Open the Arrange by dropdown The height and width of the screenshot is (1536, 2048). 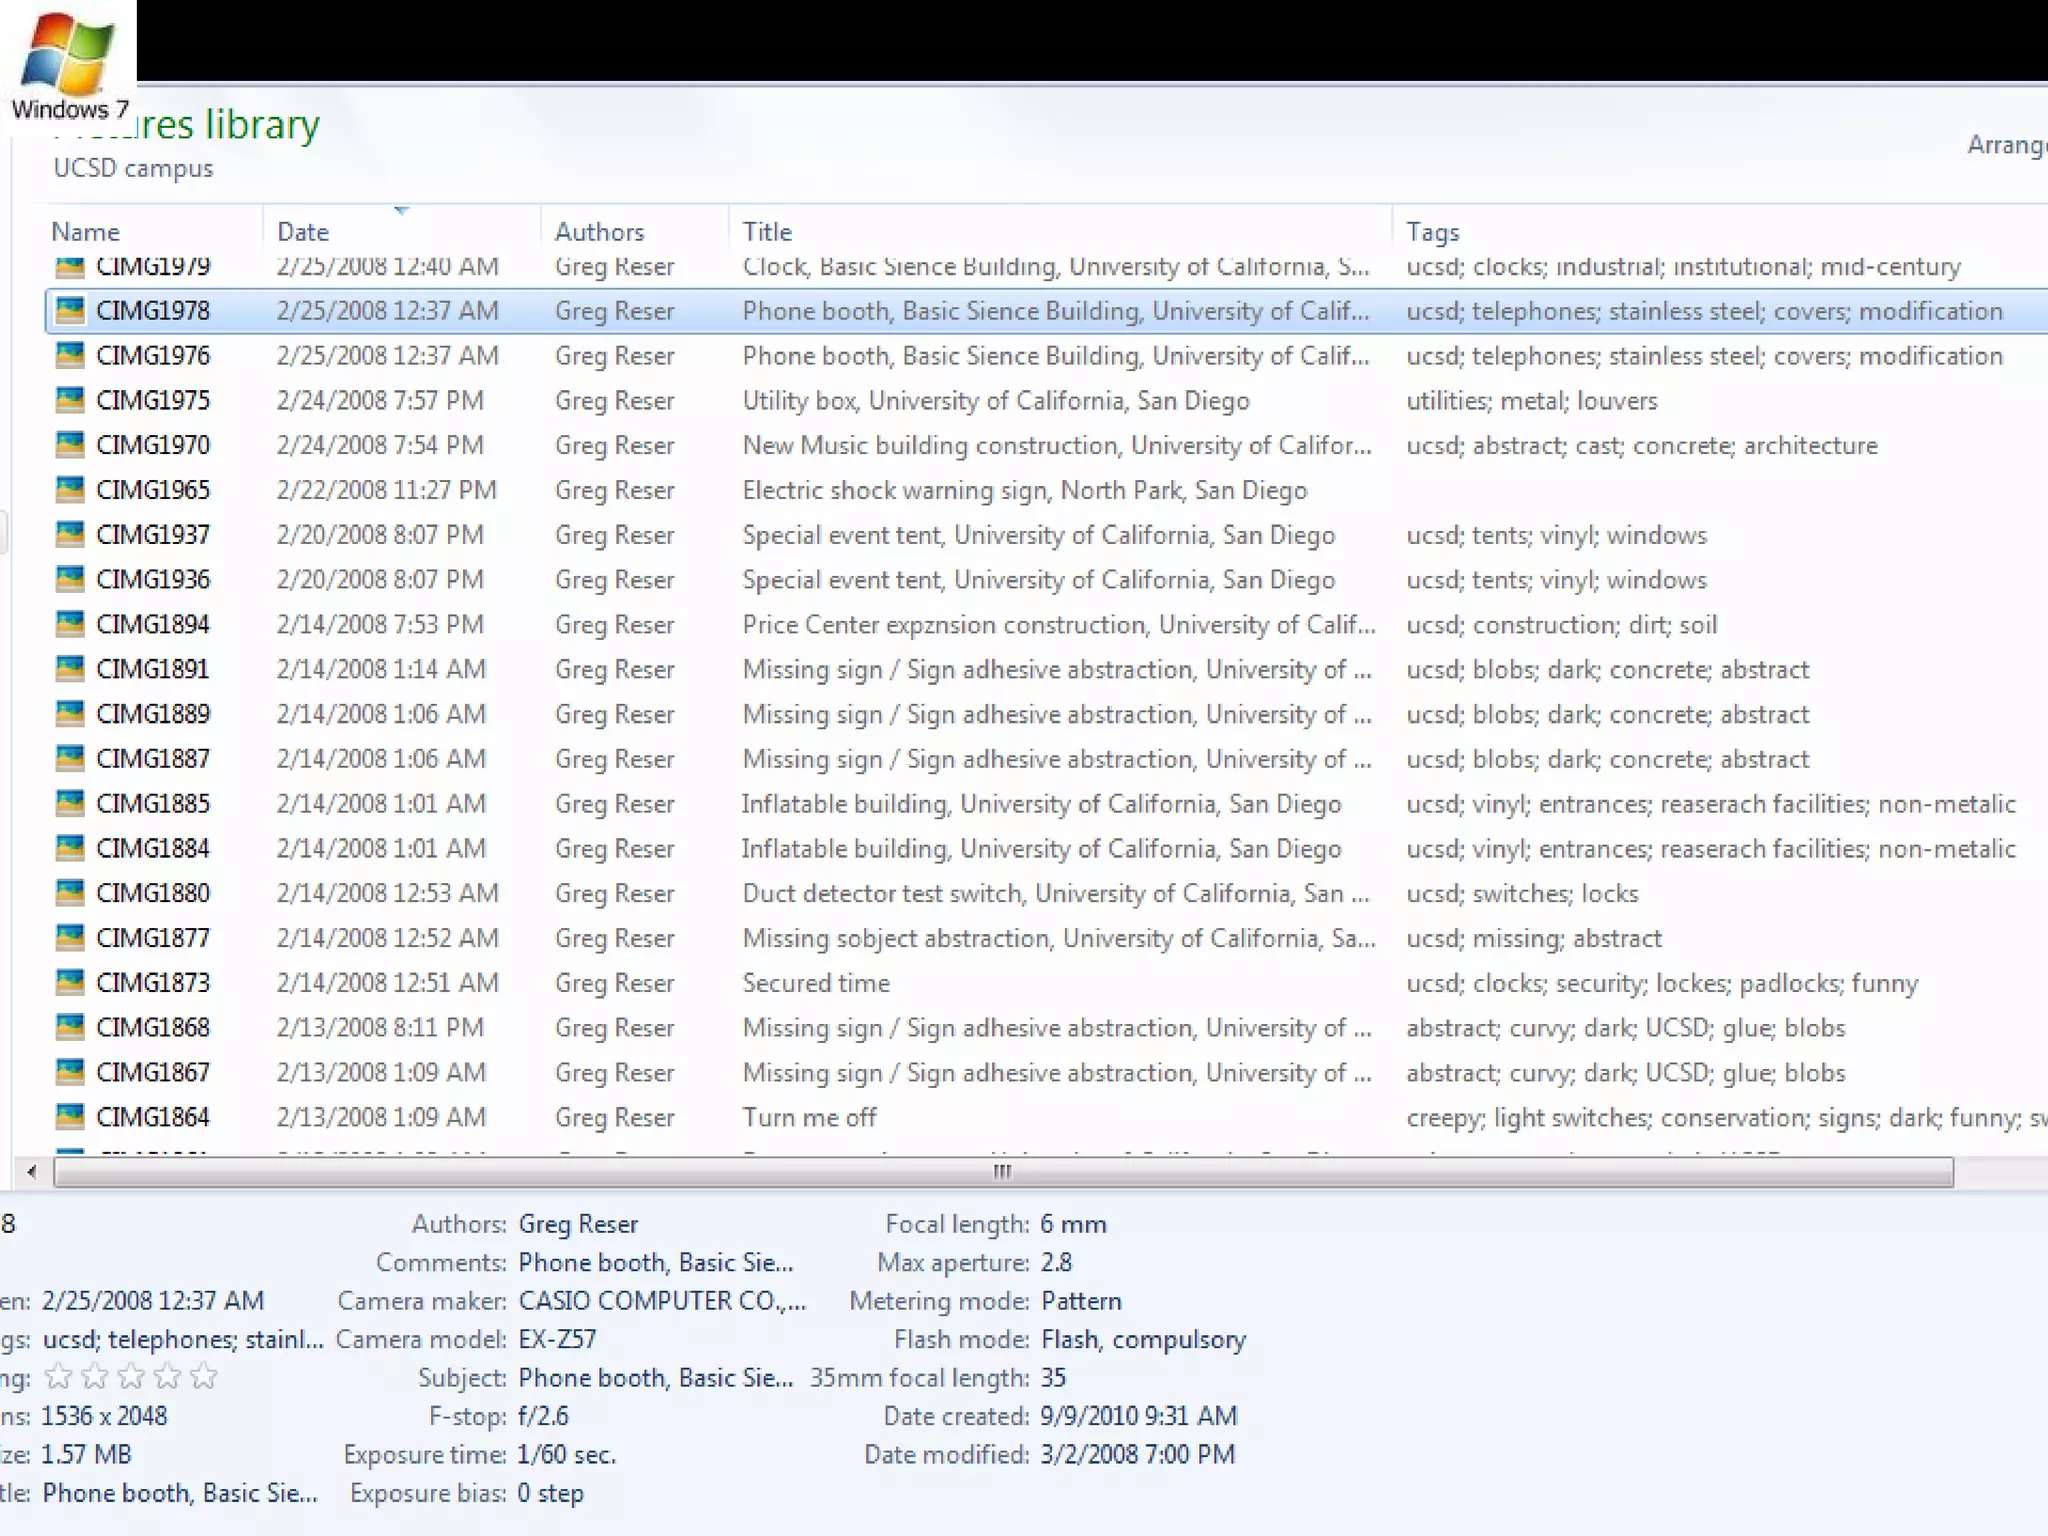point(2005,145)
